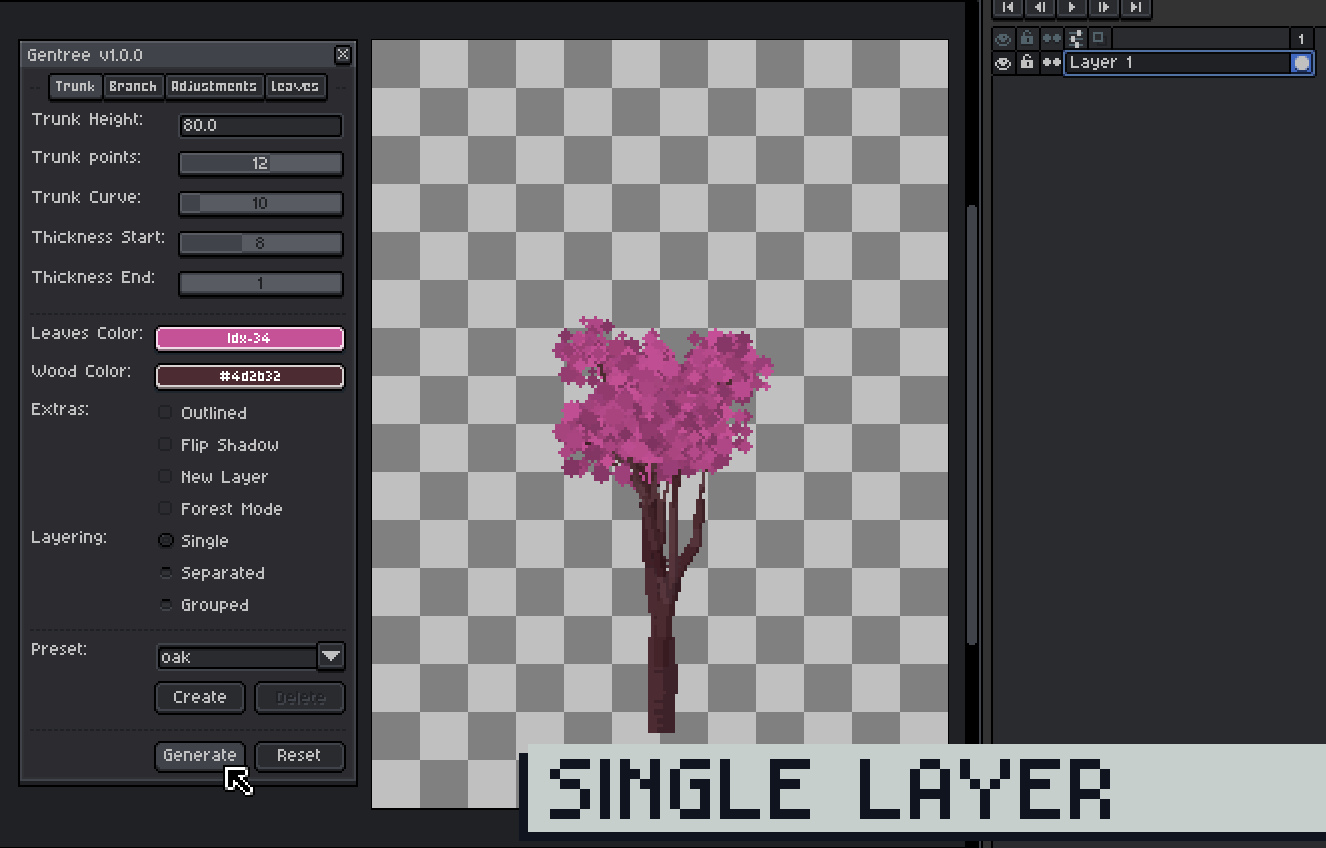Image resolution: width=1326 pixels, height=848 pixels.
Task: Open the timeline options icon
Action: click(1075, 38)
